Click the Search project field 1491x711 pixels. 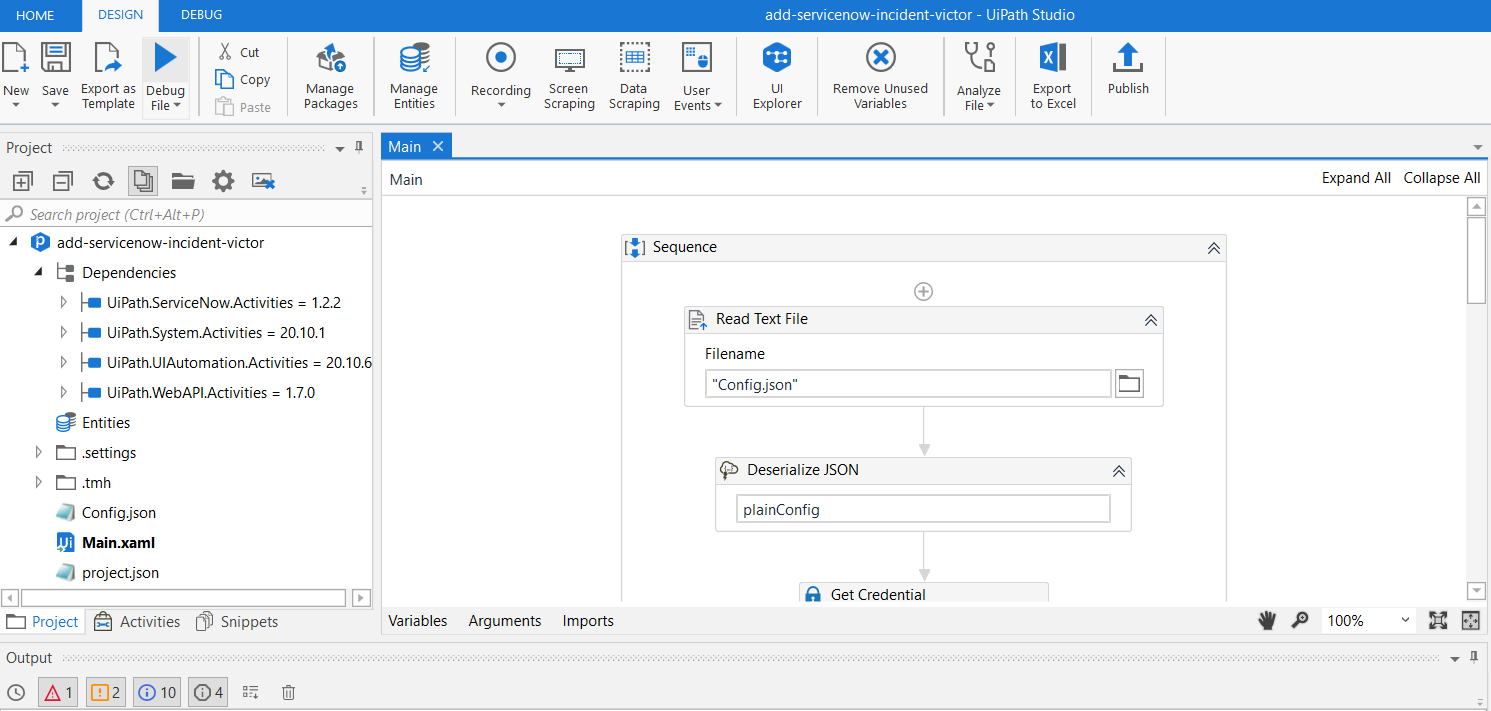point(187,214)
